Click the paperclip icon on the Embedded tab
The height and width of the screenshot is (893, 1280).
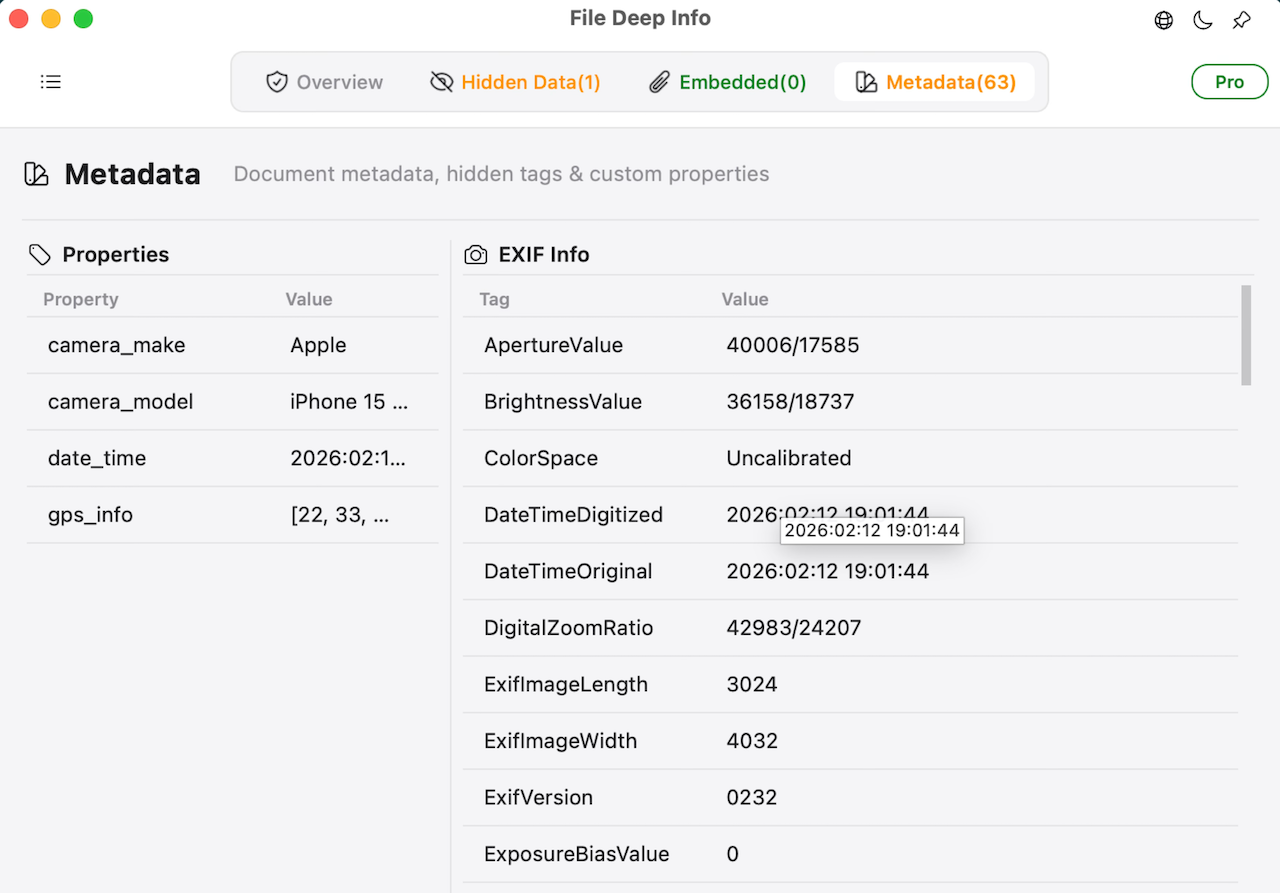pyautogui.click(x=659, y=82)
